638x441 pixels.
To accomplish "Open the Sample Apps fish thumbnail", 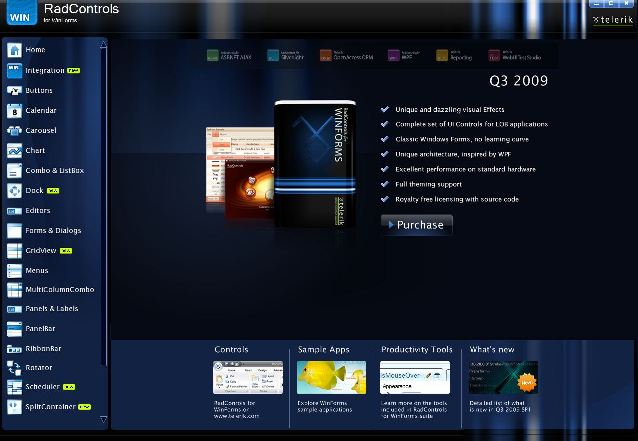I will [331, 377].
